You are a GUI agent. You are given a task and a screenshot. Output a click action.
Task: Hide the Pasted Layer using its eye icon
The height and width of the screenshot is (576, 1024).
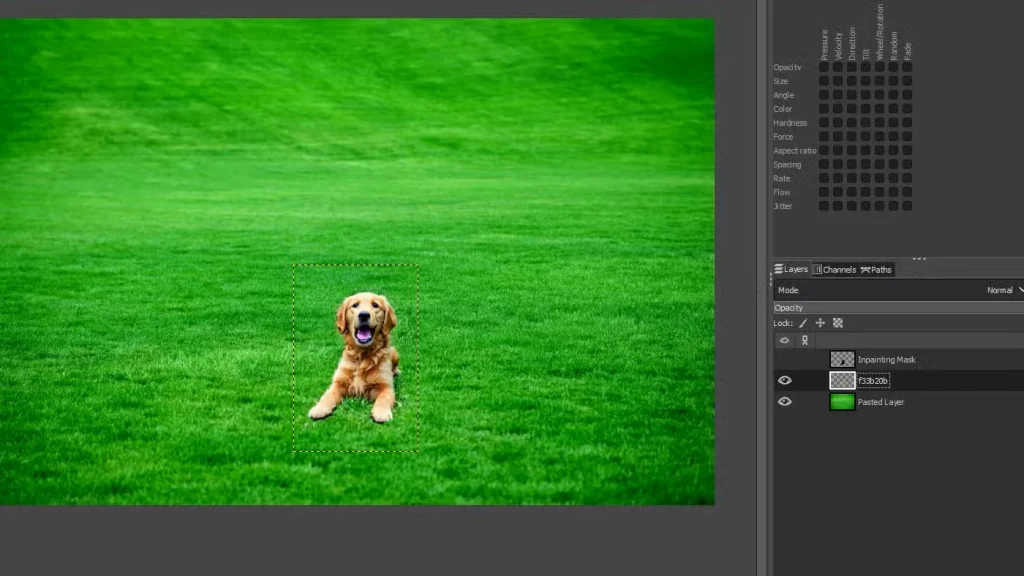pyautogui.click(x=784, y=402)
